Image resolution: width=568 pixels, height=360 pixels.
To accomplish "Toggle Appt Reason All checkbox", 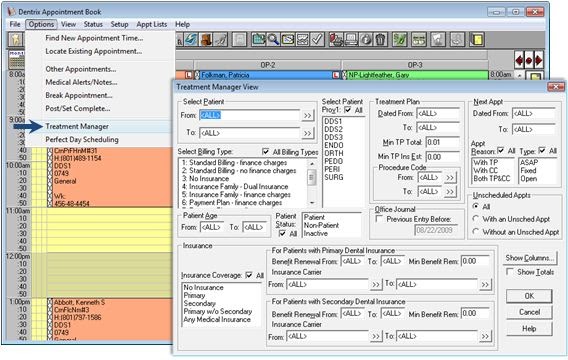I will pyautogui.click(x=501, y=150).
